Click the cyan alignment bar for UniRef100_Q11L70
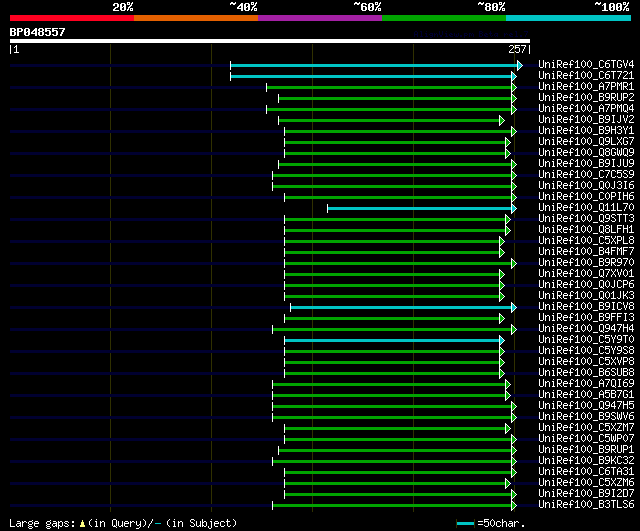The height and width of the screenshot is (531, 640). click(420, 209)
